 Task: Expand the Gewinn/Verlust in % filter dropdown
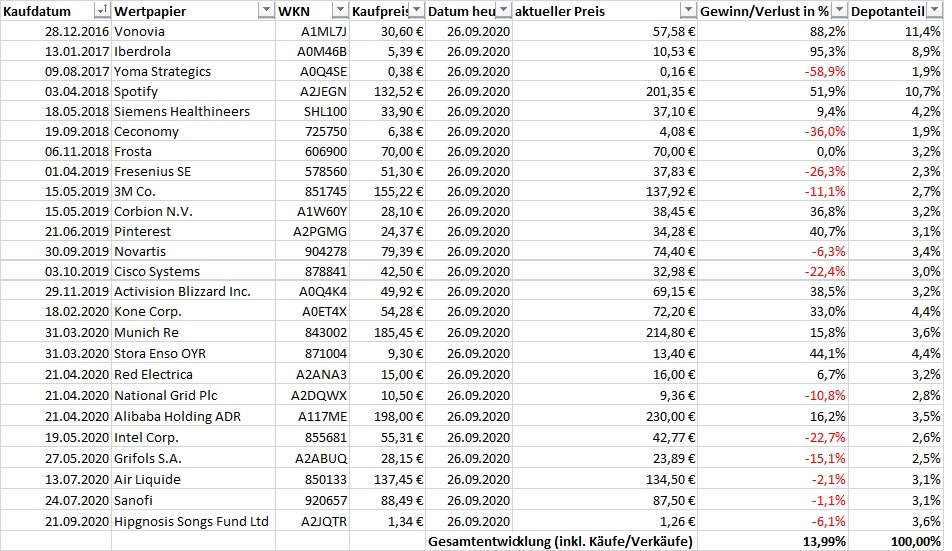click(x=837, y=10)
